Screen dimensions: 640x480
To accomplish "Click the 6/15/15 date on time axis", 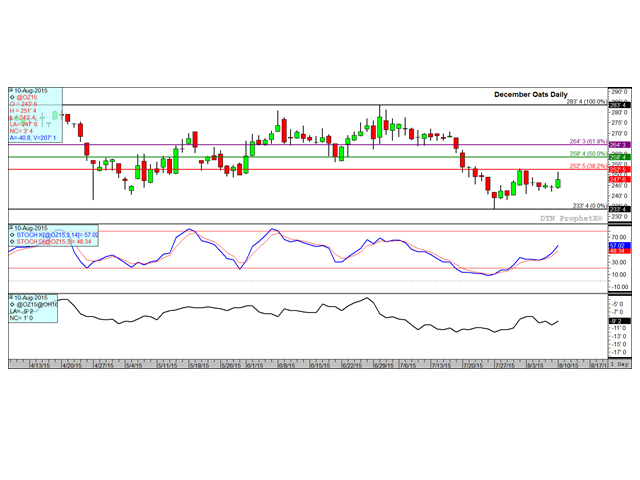I will pos(320,365).
